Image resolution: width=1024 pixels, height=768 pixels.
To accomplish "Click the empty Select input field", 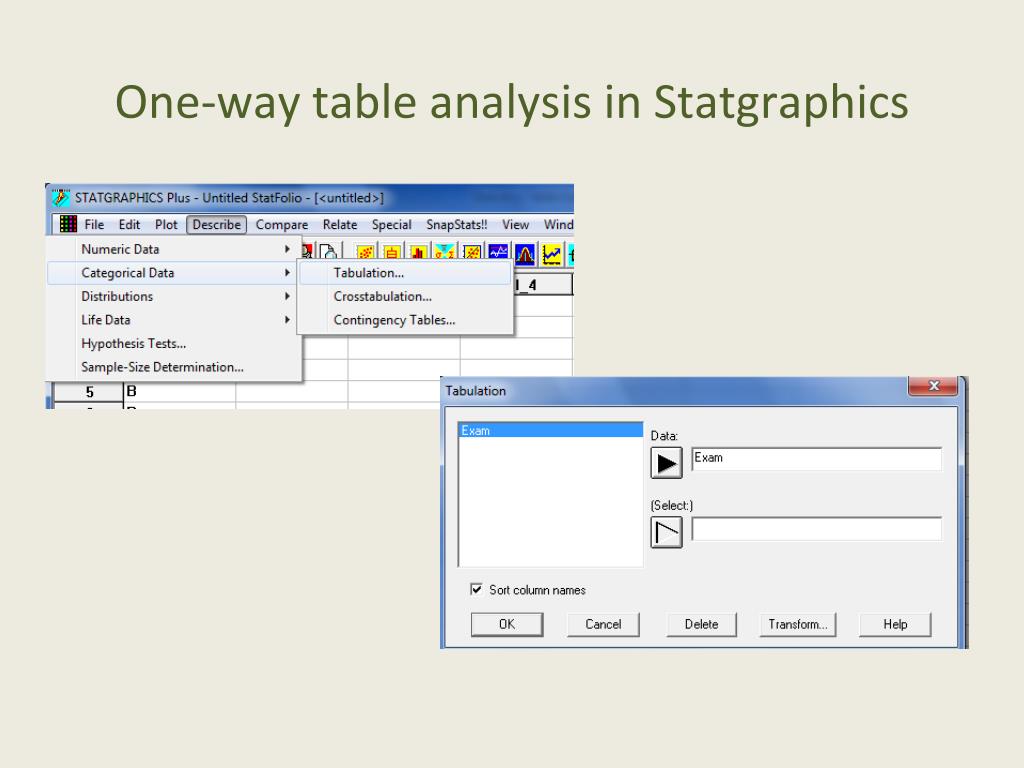I will 816,528.
